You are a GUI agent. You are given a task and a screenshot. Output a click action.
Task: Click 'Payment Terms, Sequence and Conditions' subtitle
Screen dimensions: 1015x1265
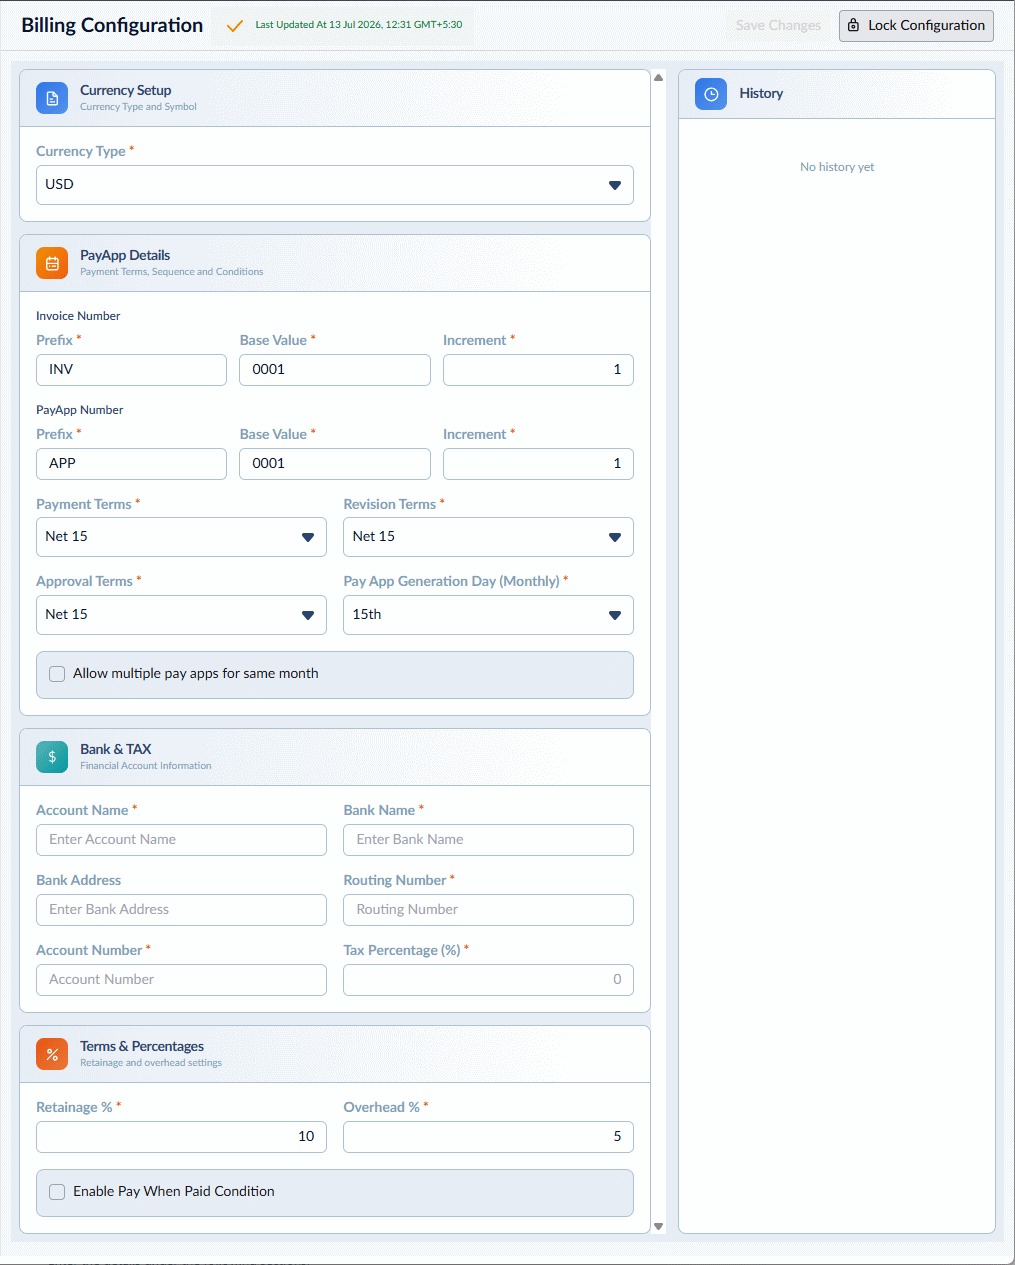[x=172, y=272]
